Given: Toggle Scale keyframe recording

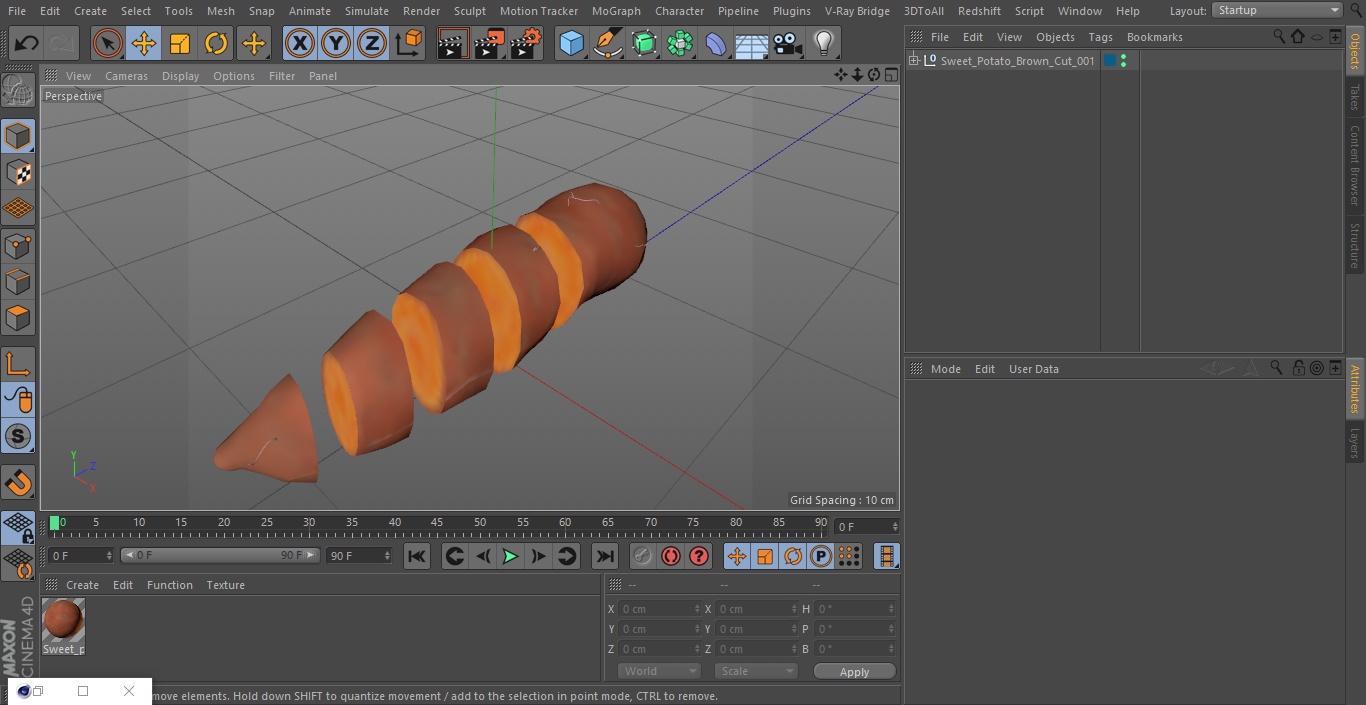Looking at the screenshot, I should 765,556.
